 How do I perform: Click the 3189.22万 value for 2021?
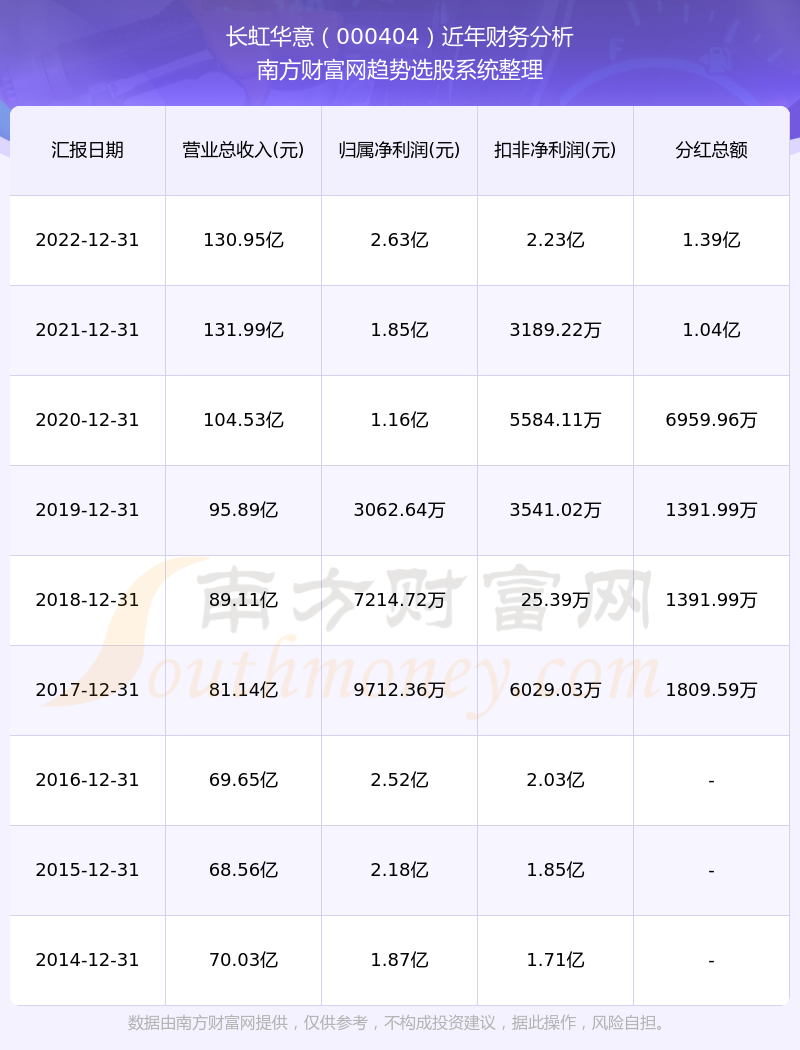tap(555, 330)
